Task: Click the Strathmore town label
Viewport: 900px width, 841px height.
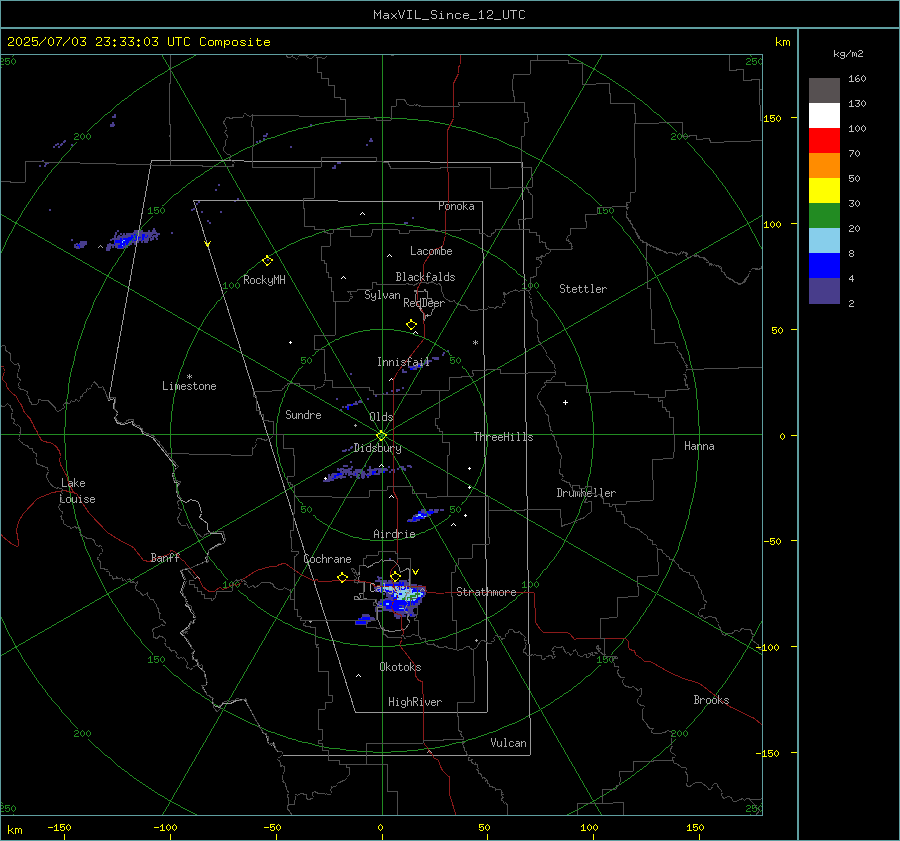Action: (x=486, y=592)
